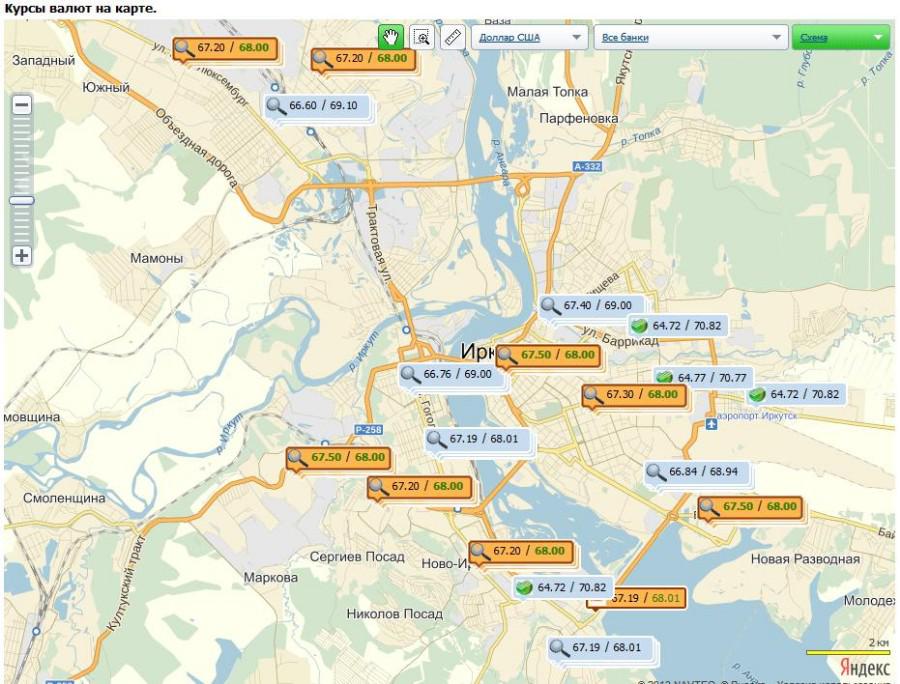The width and height of the screenshot is (900, 684).
Task: Click the Курсы валют на карте heading
Action: point(80,8)
